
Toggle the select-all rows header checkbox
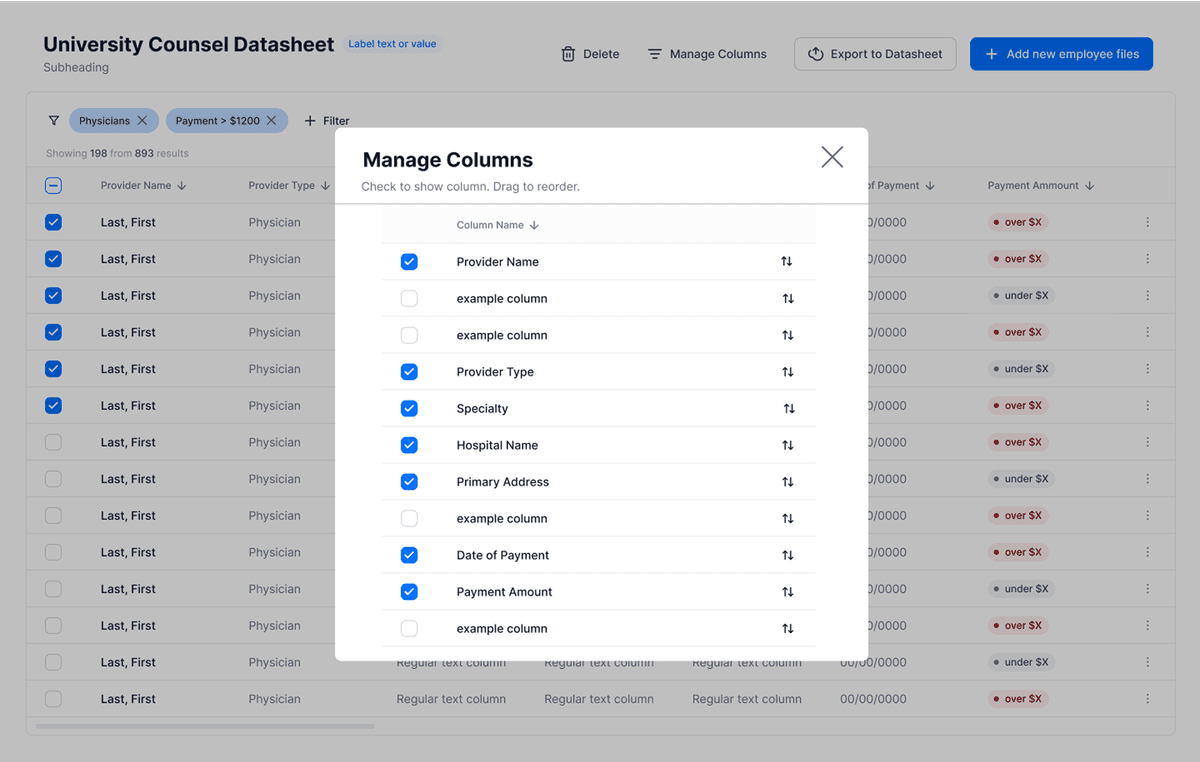[54, 186]
